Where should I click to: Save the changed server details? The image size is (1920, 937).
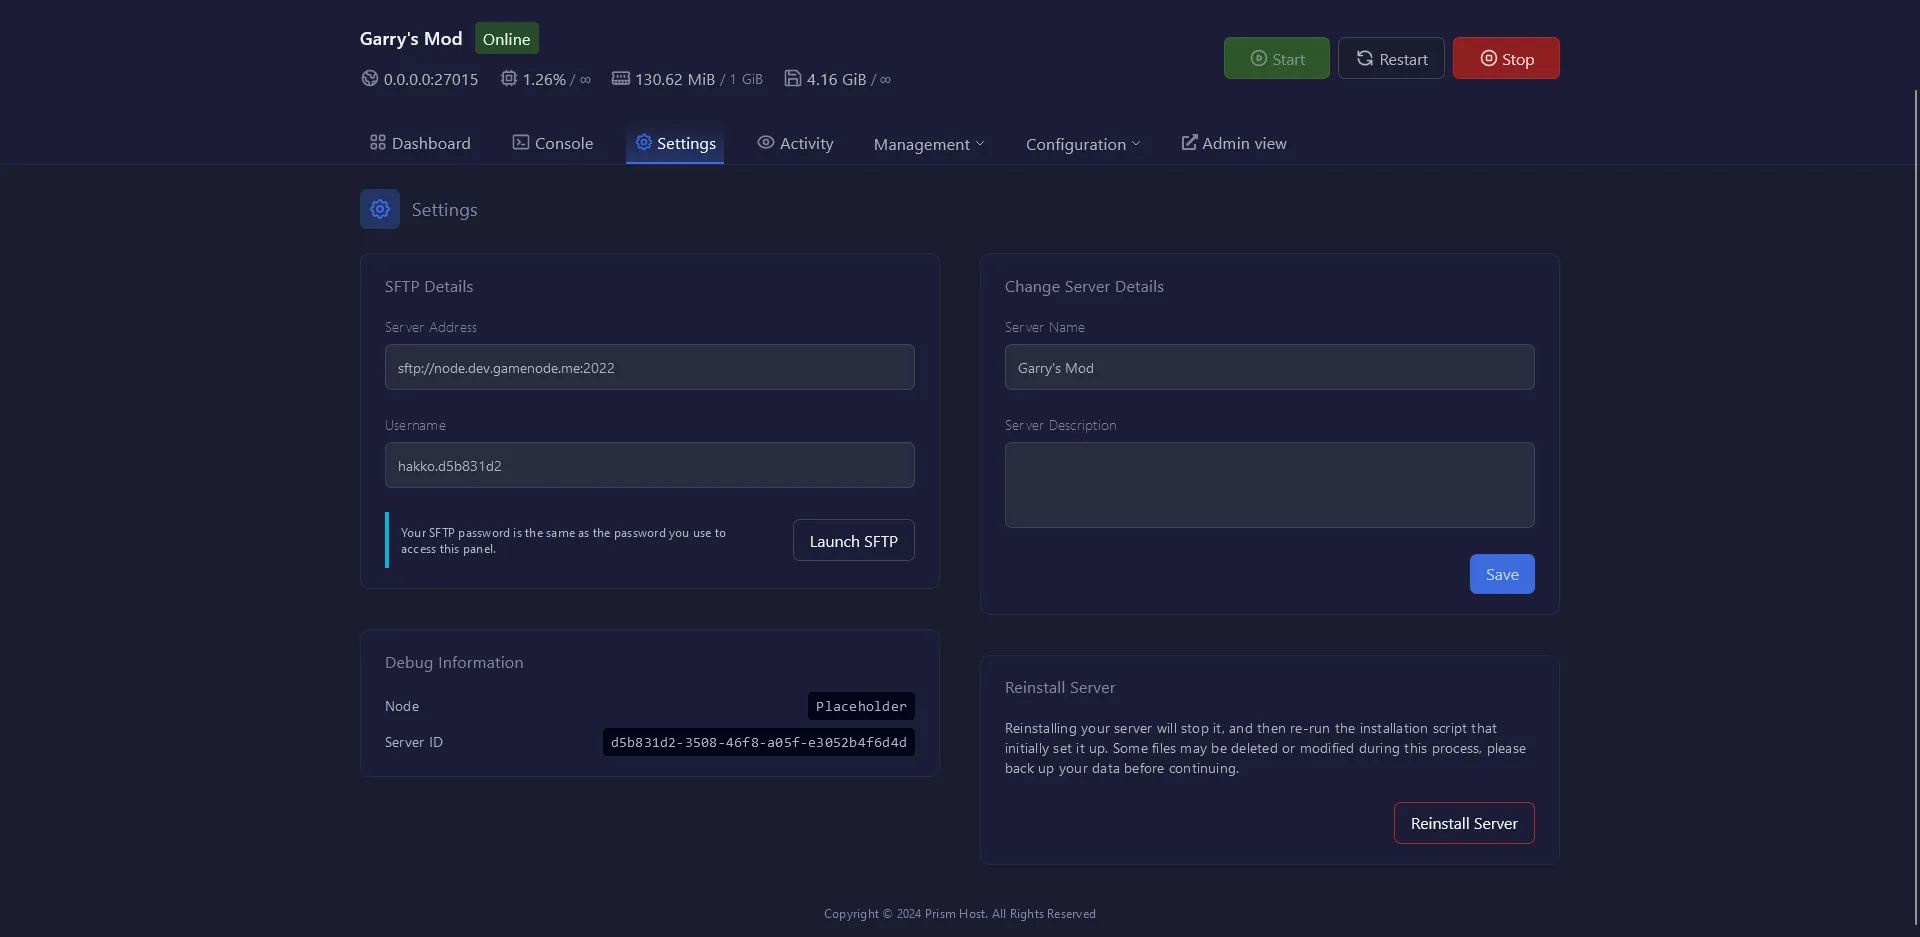click(x=1502, y=574)
